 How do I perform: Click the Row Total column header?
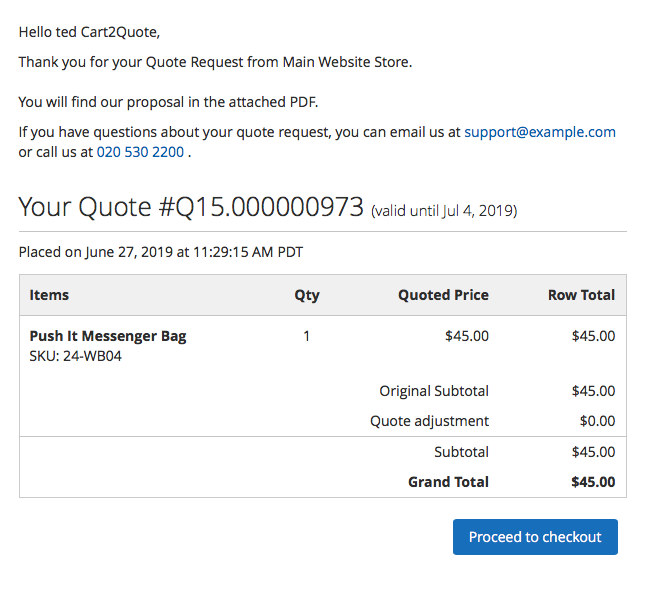tap(581, 295)
